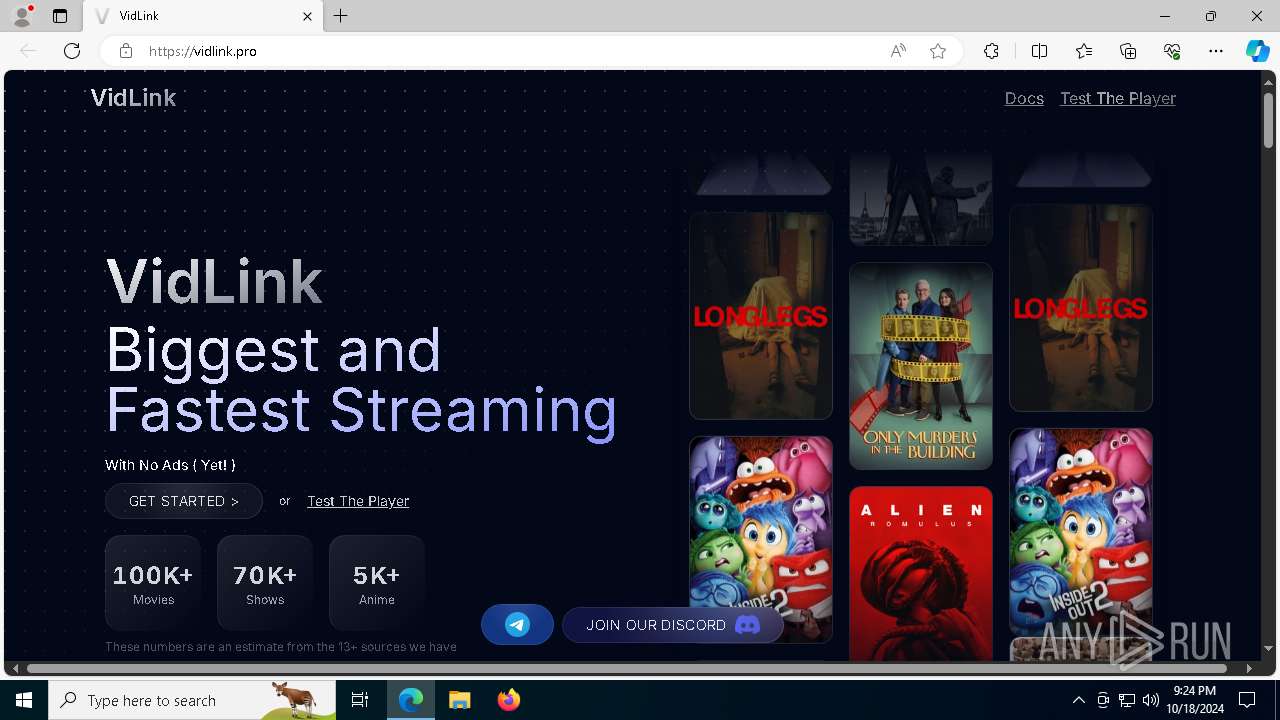Show hidden system tray icons
This screenshot has height=720, width=1280.
coord(1078,700)
